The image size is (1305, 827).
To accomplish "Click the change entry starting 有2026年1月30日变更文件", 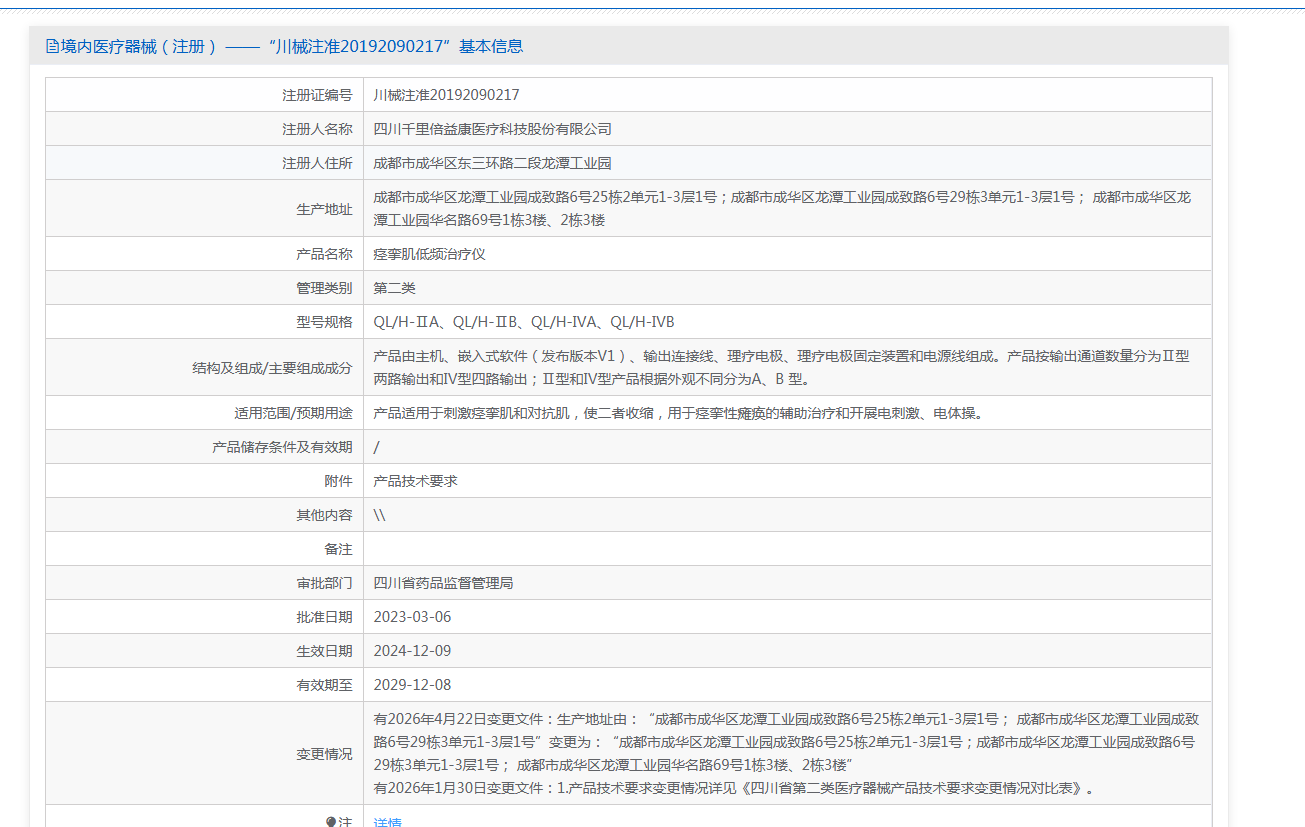I will pyautogui.click(x=734, y=788).
